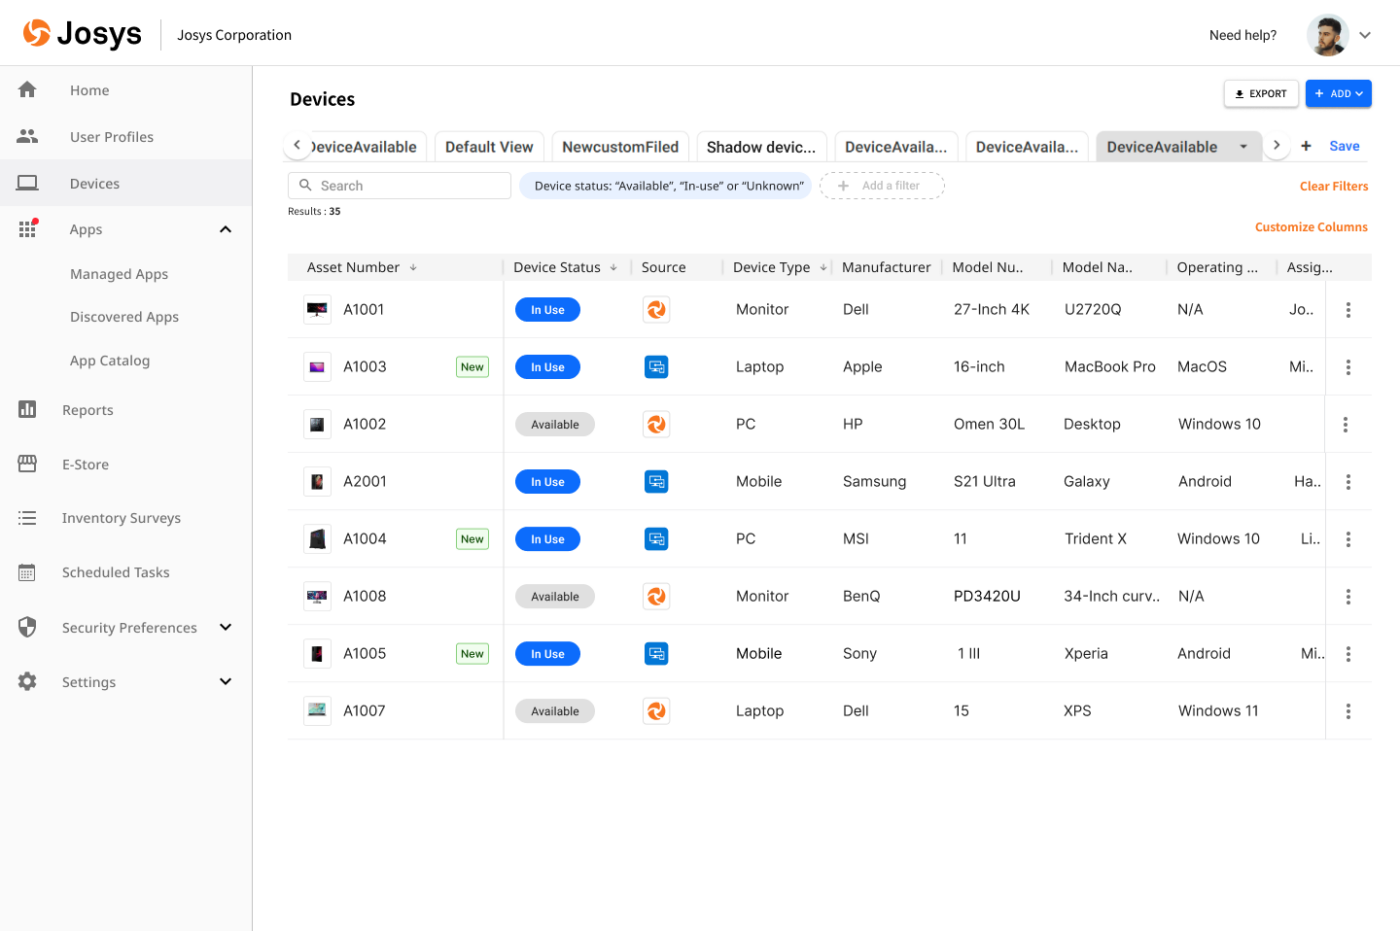Click Clear Filters link
The width and height of the screenshot is (1400, 931).
1333,186
